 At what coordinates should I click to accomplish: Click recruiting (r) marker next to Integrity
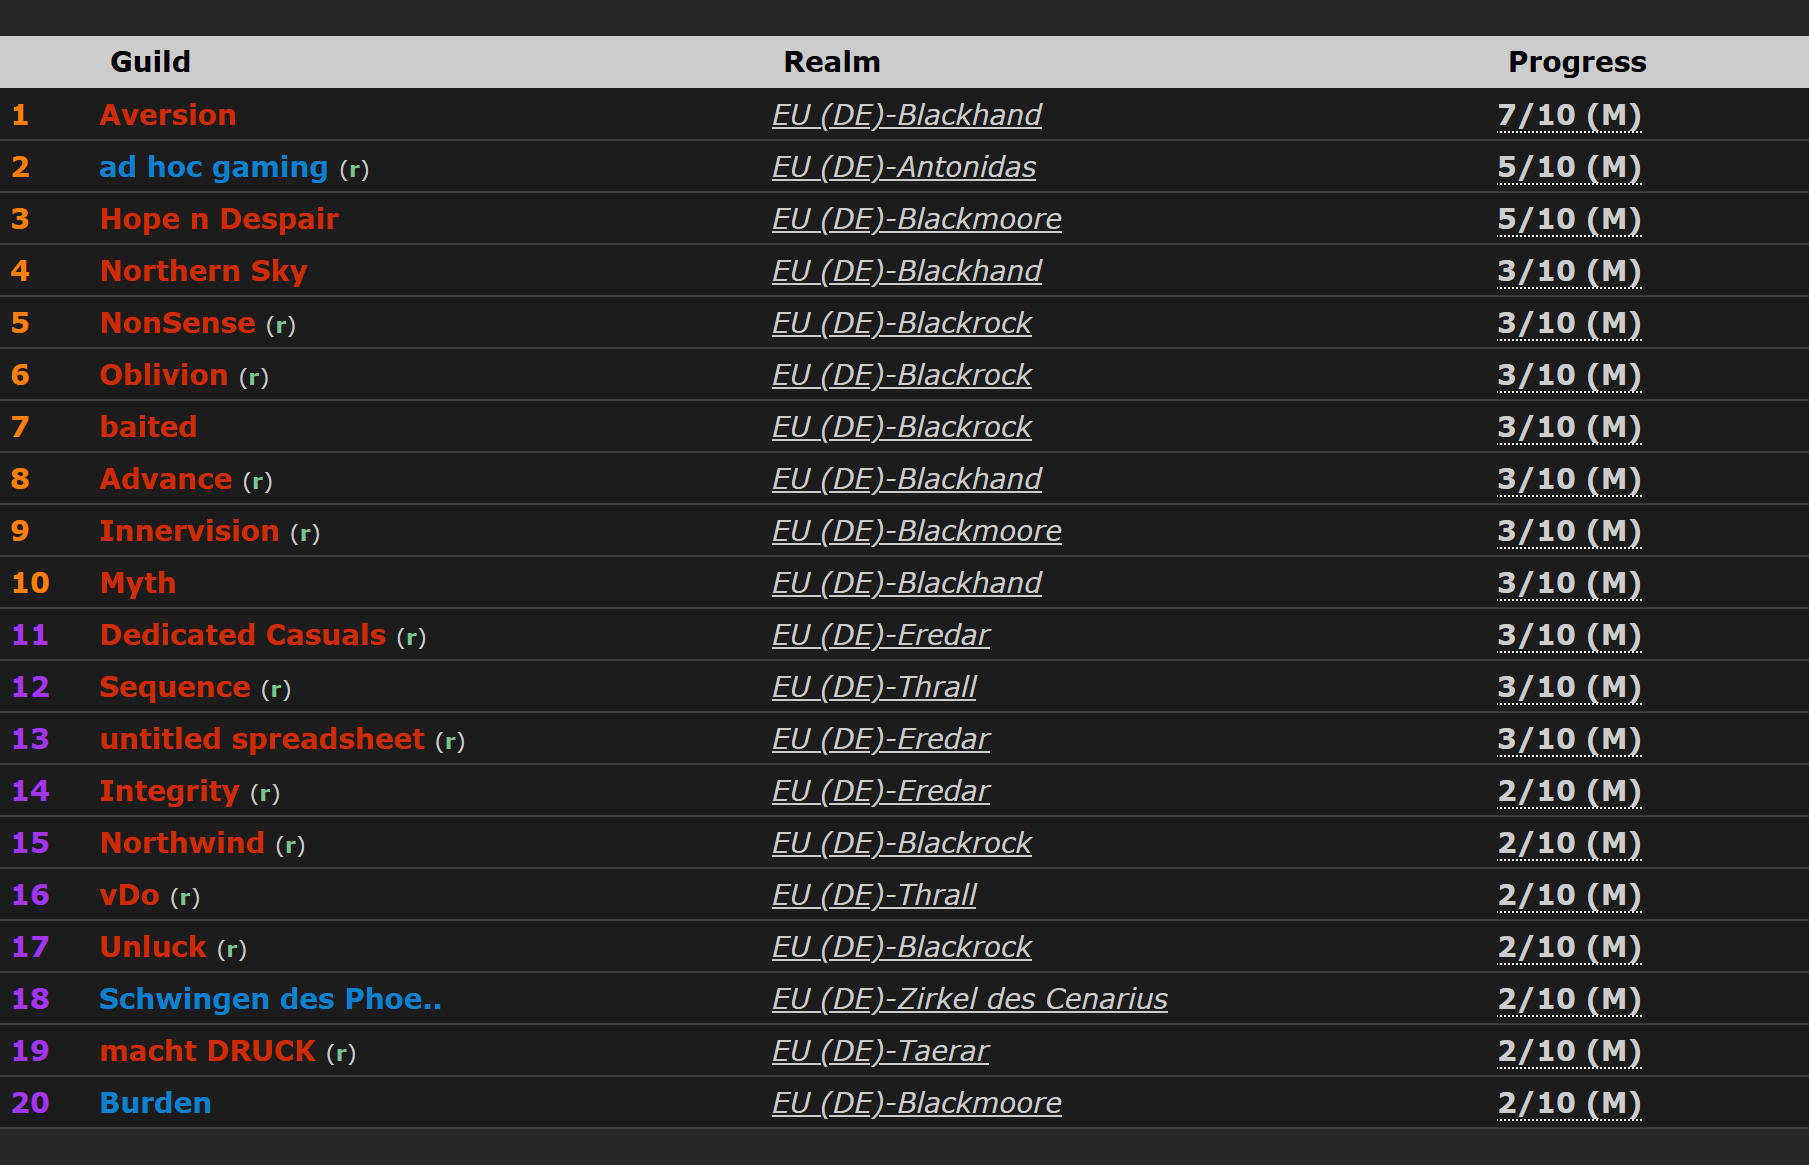click(x=265, y=793)
